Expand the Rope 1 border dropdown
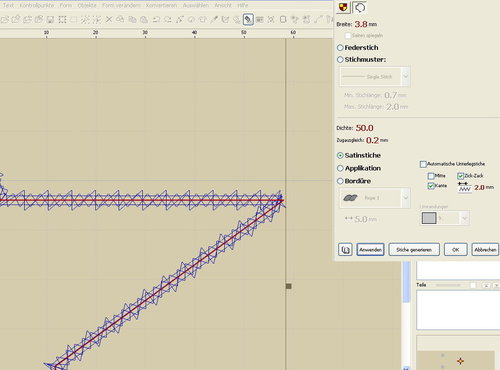This screenshot has width=500, height=370. pyautogui.click(x=405, y=198)
